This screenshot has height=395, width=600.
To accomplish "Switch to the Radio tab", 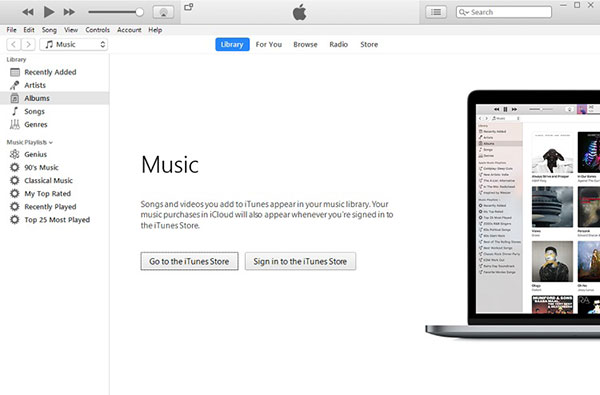I will click(x=339, y=44).
